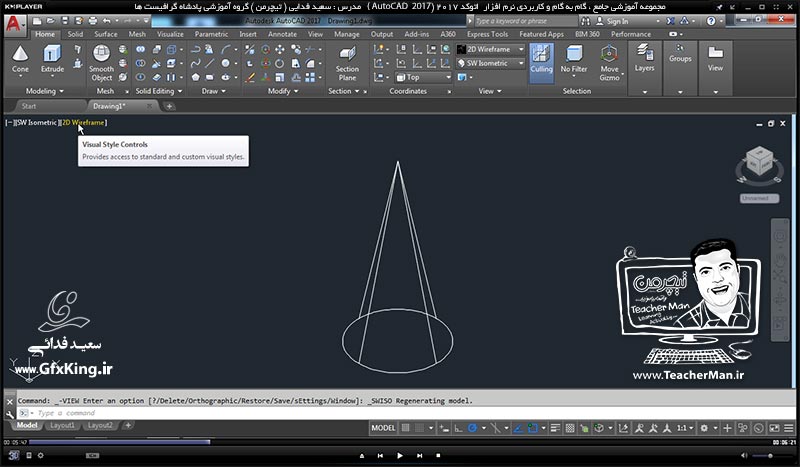Open the Annotate ribbon tab
Screen dimensions: 800x467
pyautogui.click(x=282, y=34)
